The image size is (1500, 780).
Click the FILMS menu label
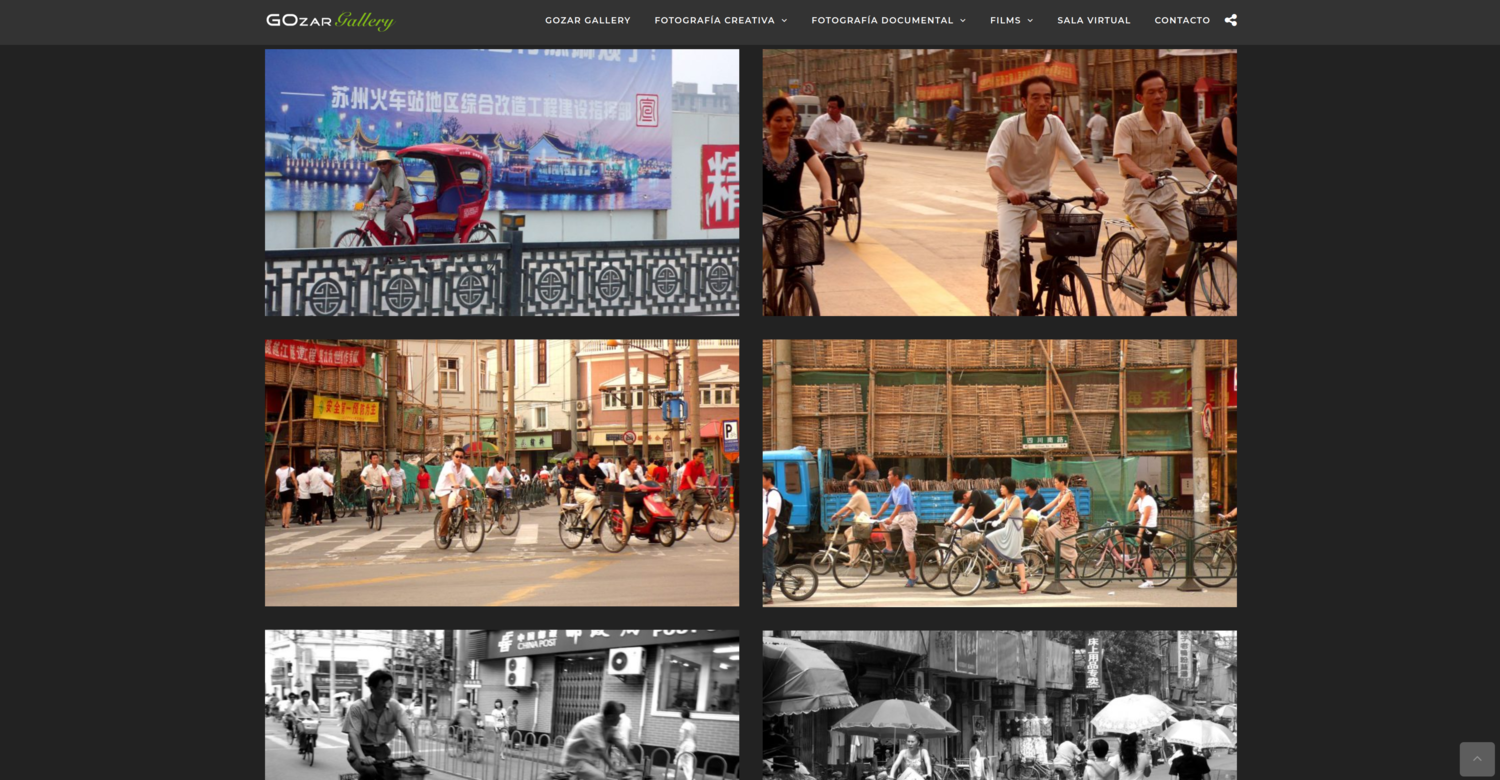[x=1005, y=20]
